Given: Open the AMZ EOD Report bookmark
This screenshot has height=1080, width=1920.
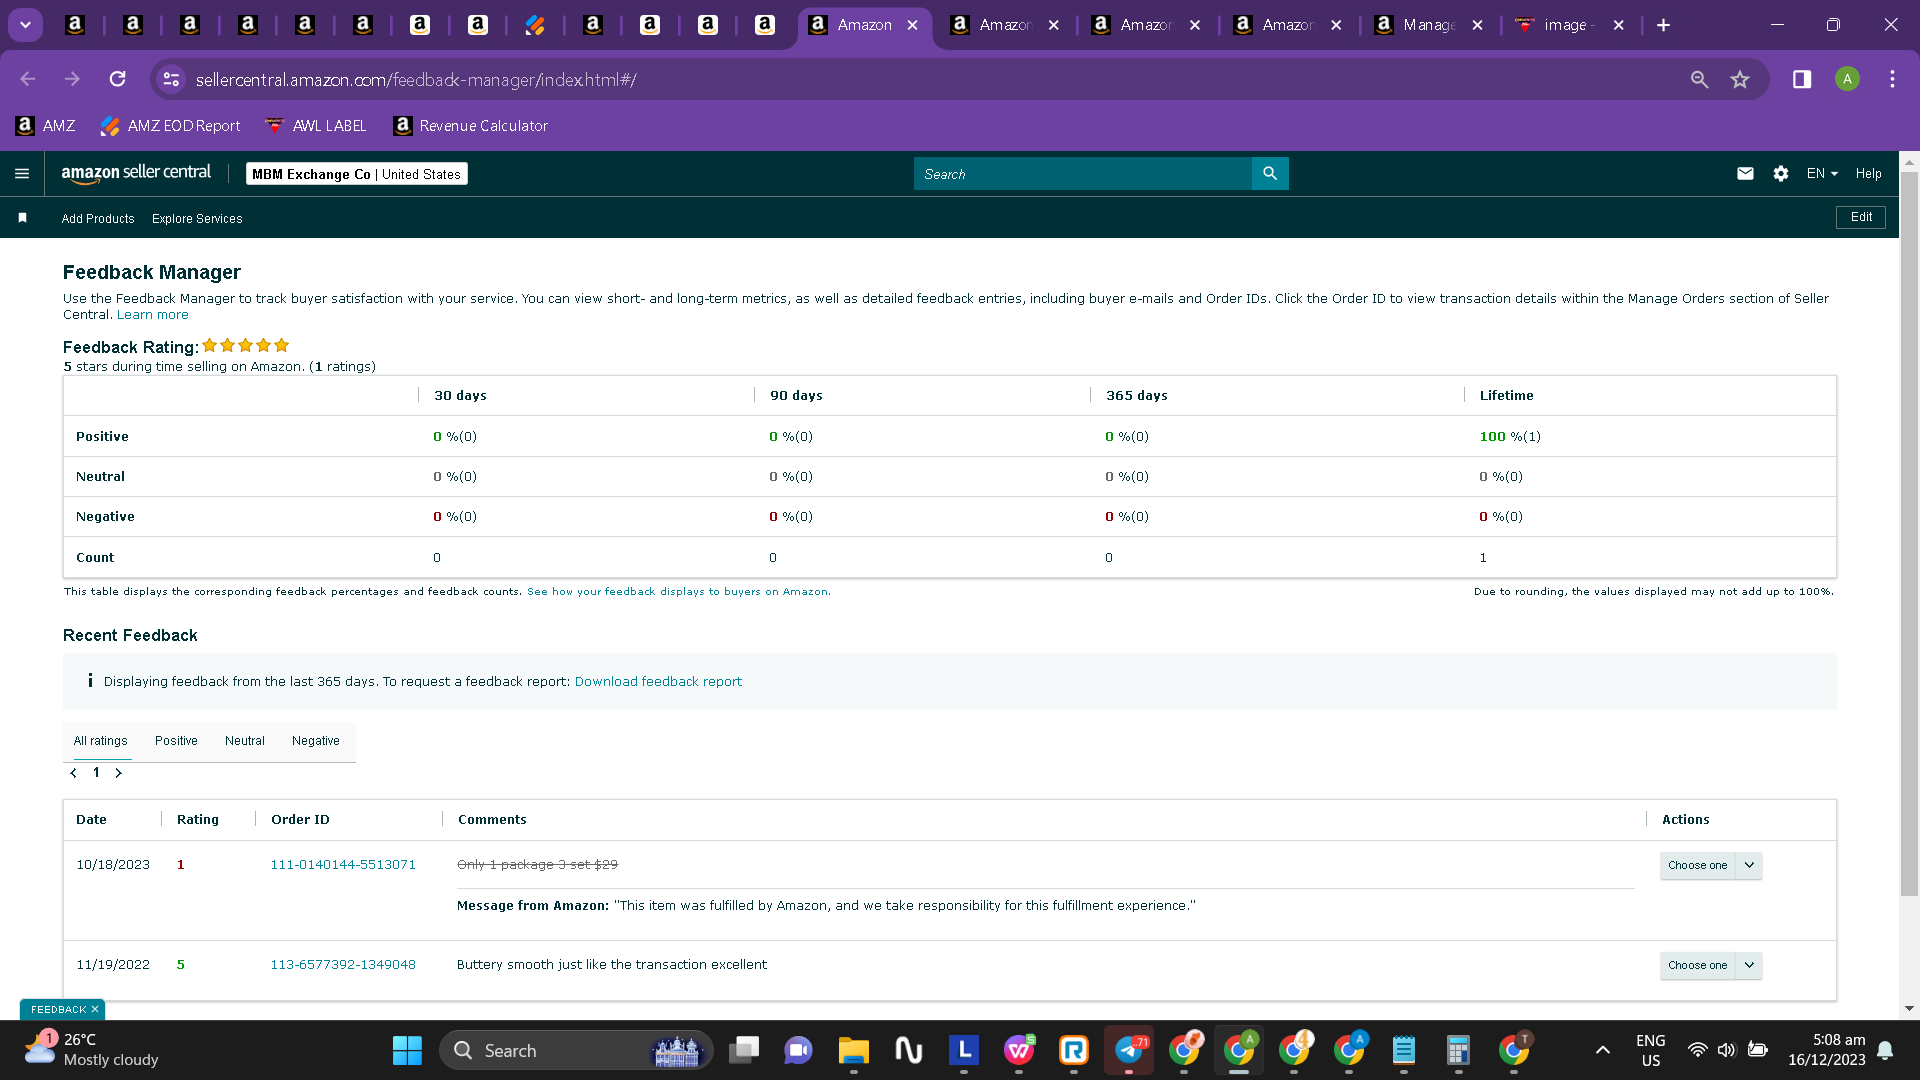Looking at the screenshot, I should click(x=171, y=126).
